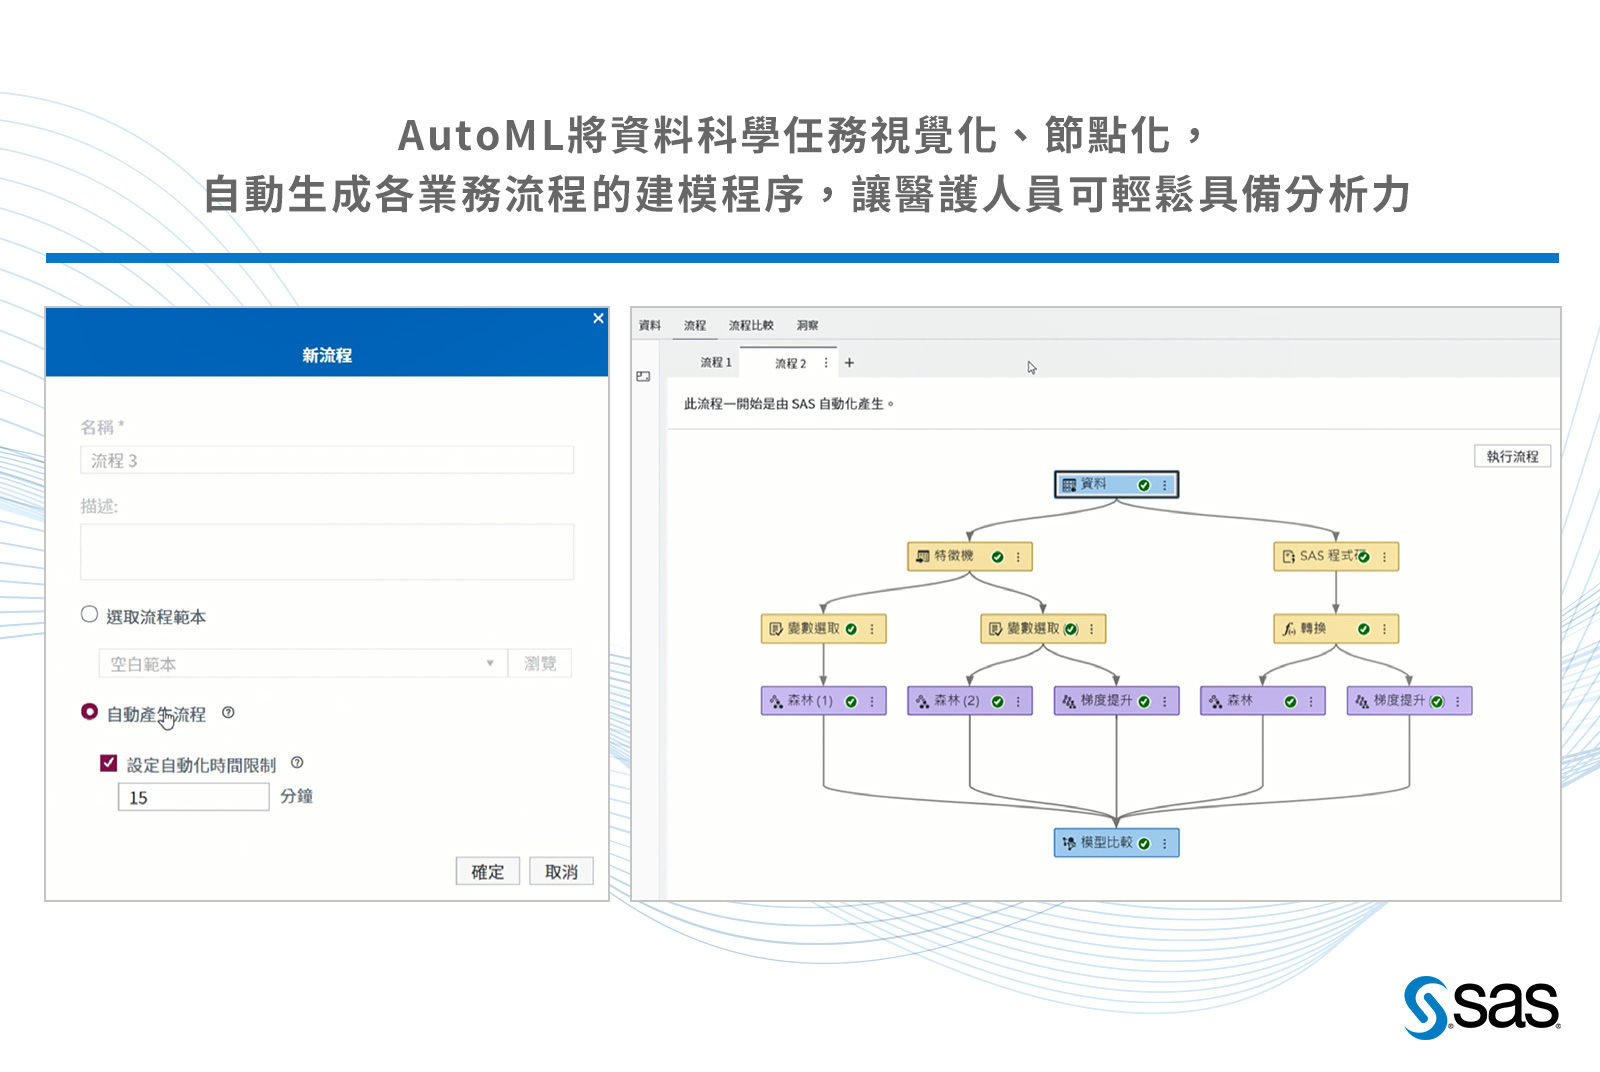Click the 特徵機 node icon

[x=923, y=557]
